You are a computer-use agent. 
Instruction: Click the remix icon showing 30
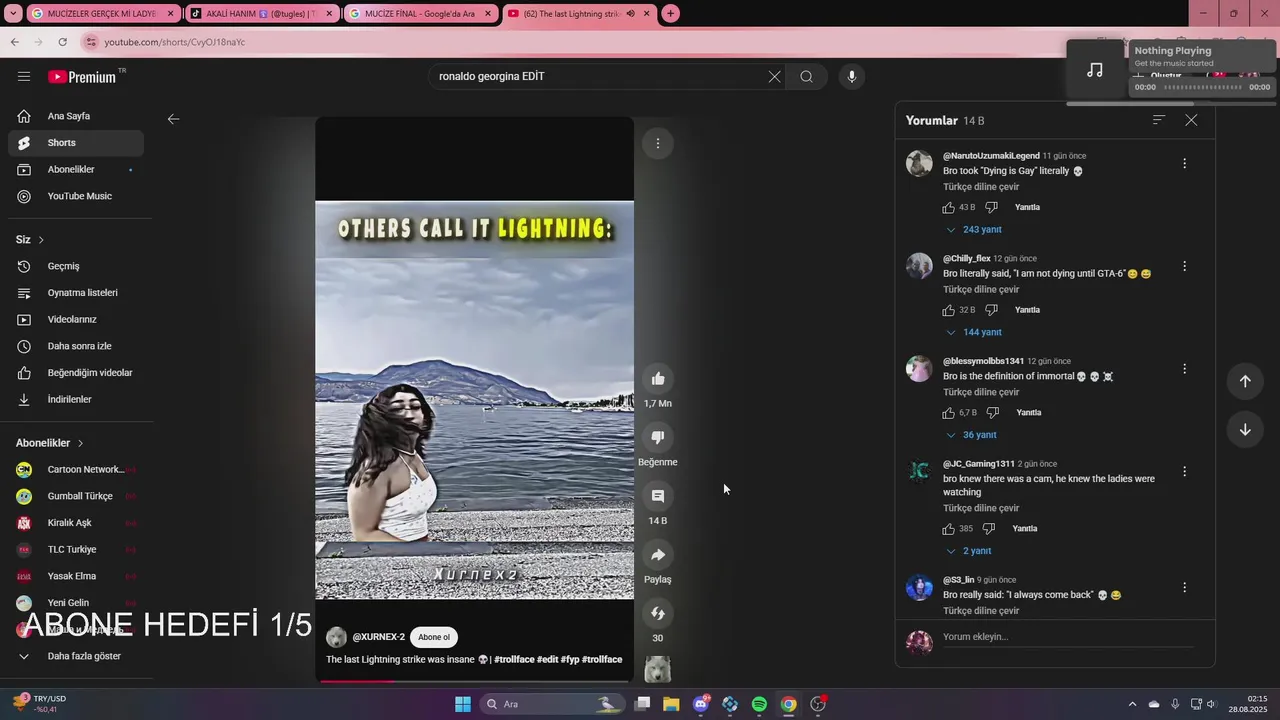point(658,613)
